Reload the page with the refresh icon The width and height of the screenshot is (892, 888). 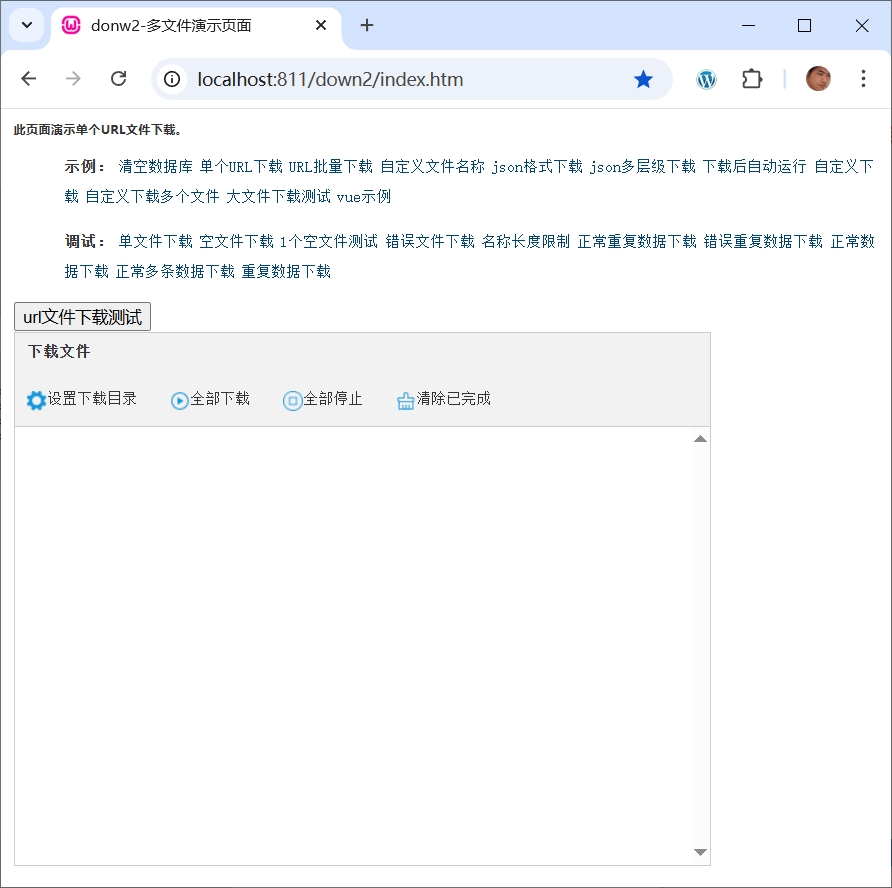point(118,79)
